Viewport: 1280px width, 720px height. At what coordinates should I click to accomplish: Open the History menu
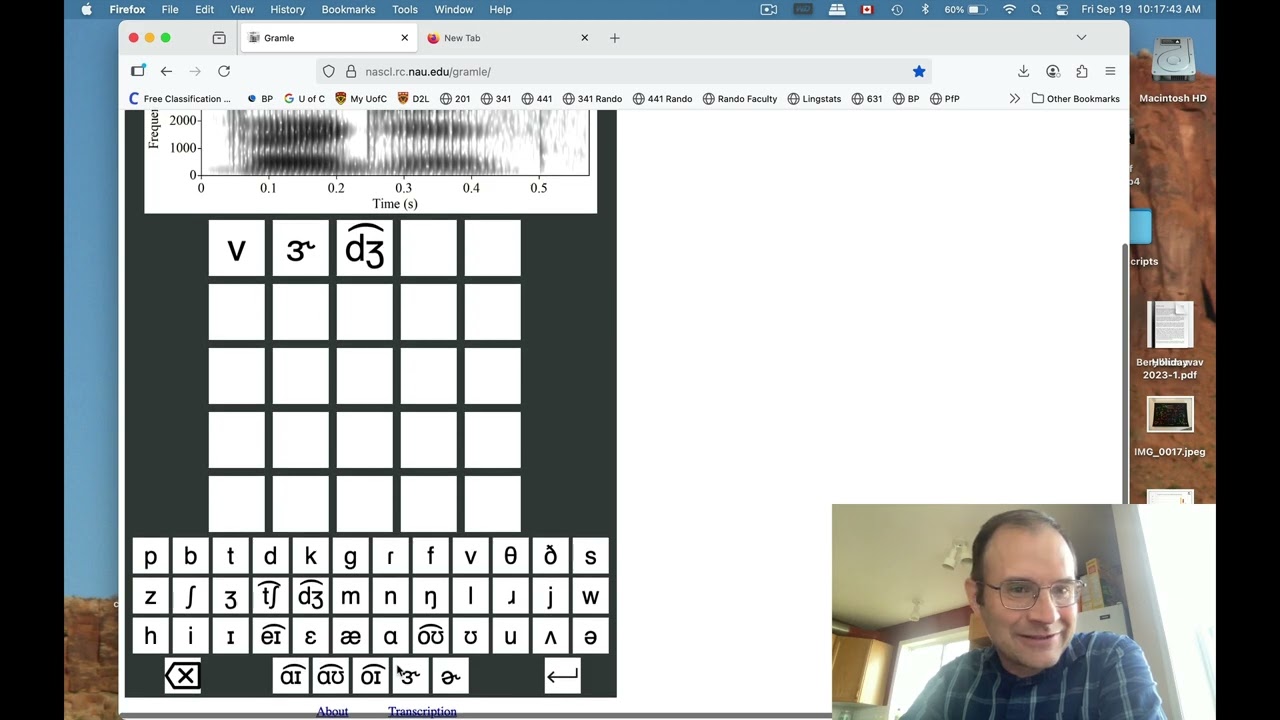pyautogui.click(x=287, y=9)
